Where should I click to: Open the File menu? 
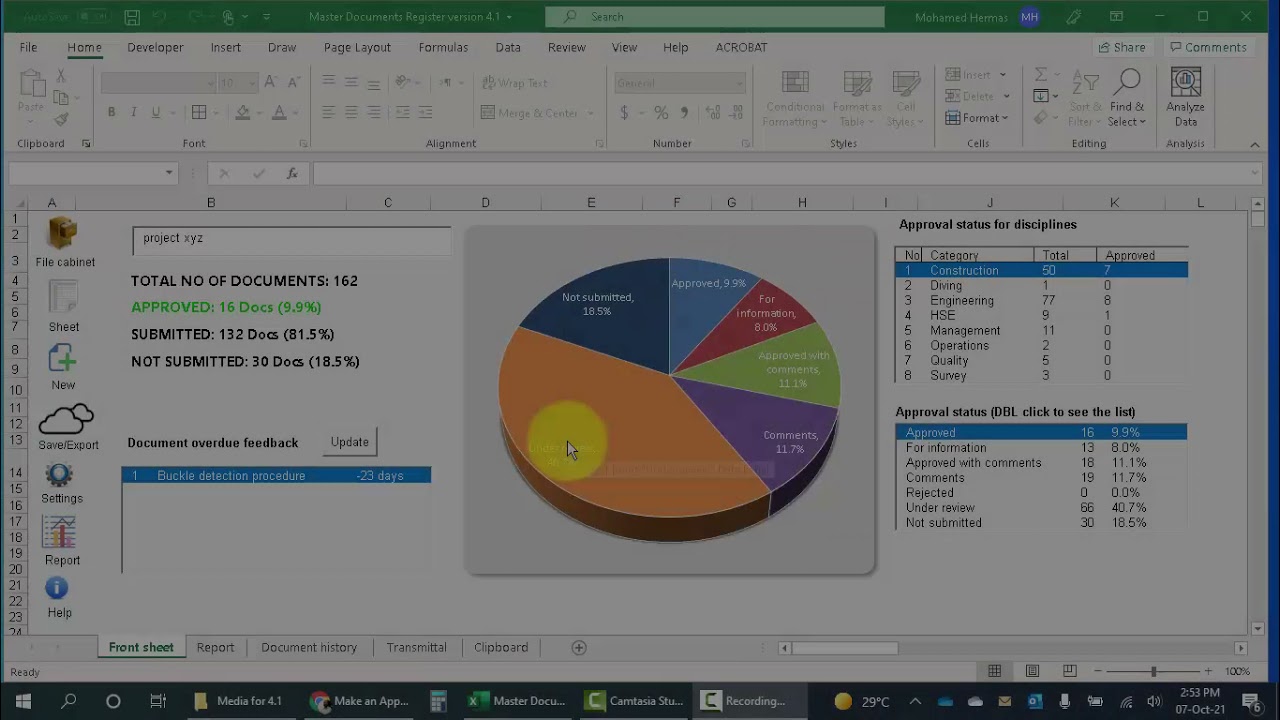[28, 47]
